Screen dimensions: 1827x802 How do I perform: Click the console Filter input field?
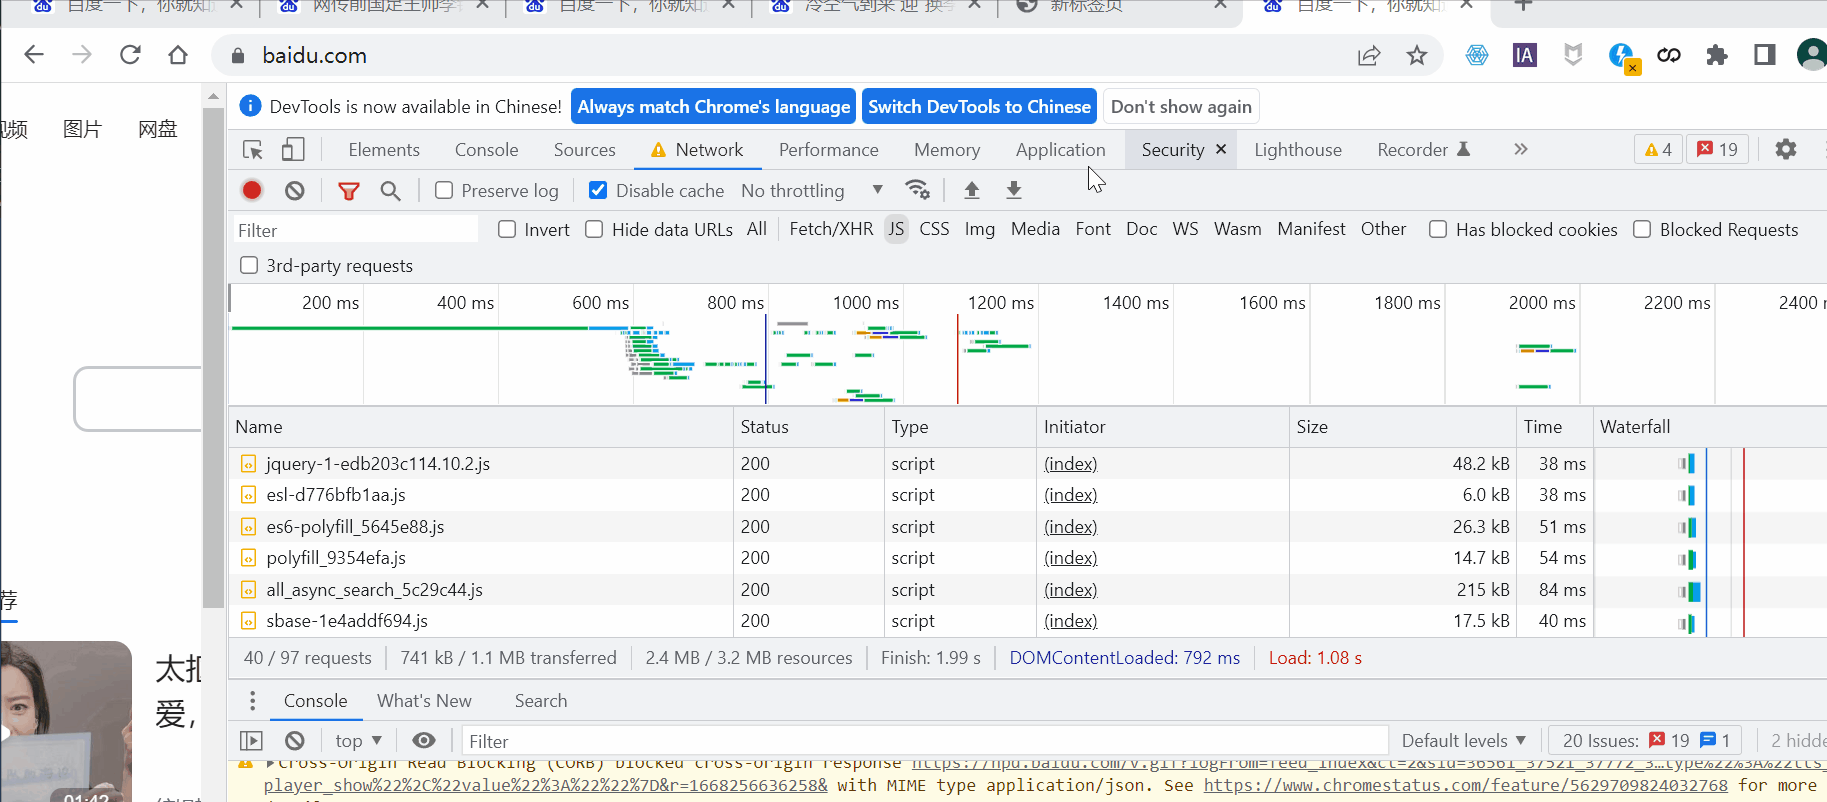(925, 741)
